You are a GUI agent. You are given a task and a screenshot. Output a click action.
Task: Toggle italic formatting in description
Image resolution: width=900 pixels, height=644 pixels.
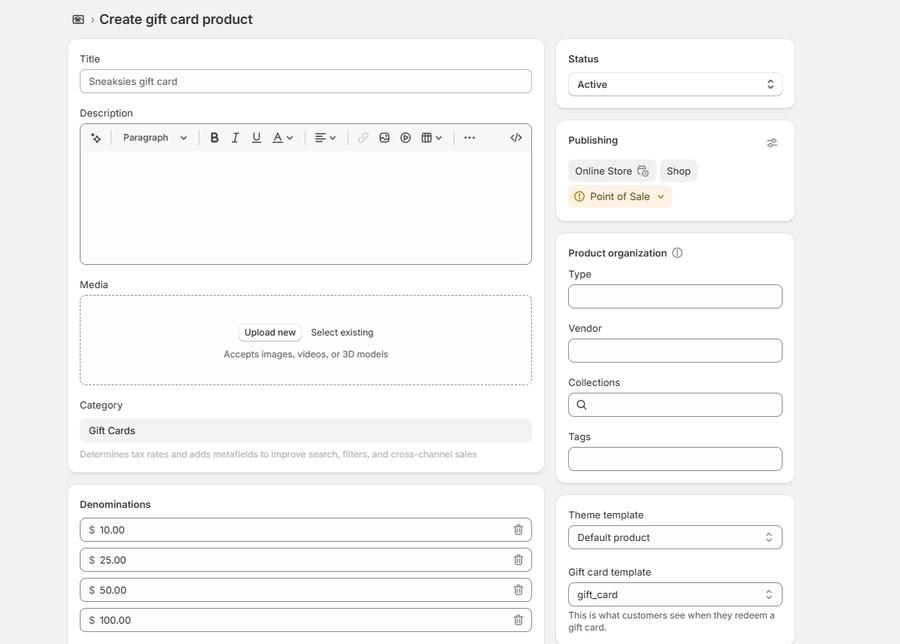pyautogui.click(x=235, y=138)
